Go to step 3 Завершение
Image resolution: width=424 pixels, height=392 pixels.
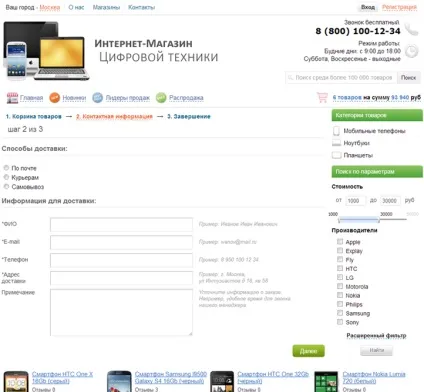[189, 116]
